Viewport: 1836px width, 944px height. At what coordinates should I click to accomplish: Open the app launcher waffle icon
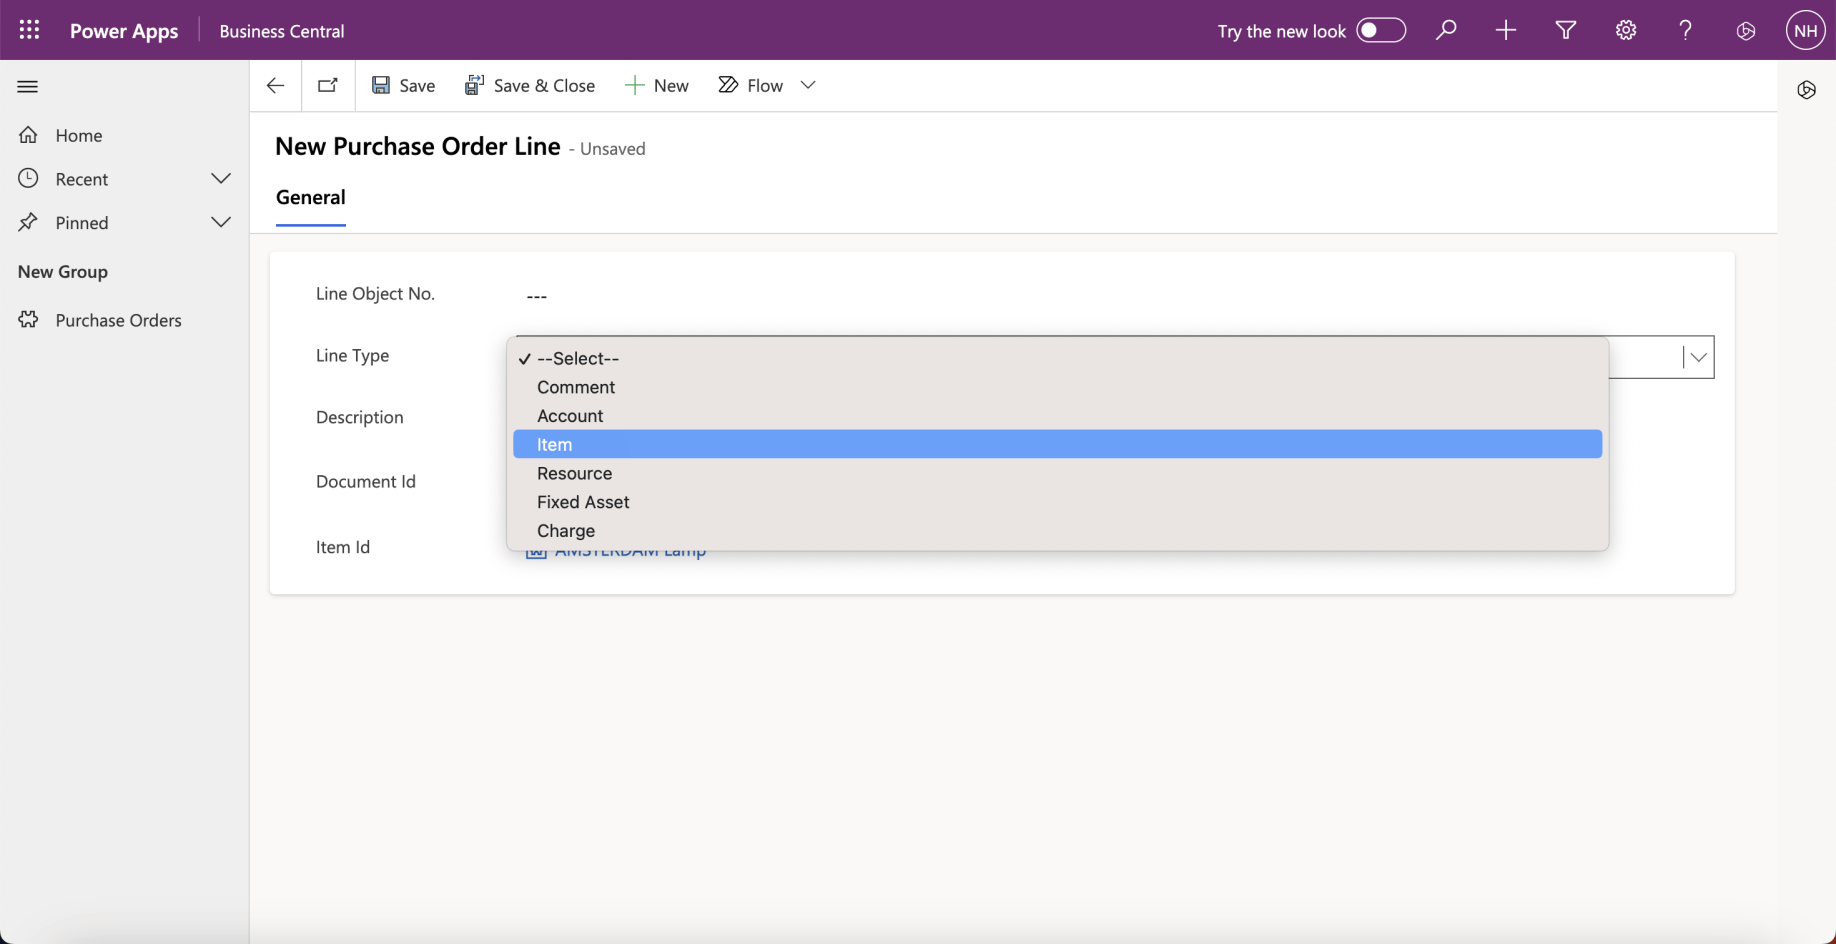coord(29,30)
